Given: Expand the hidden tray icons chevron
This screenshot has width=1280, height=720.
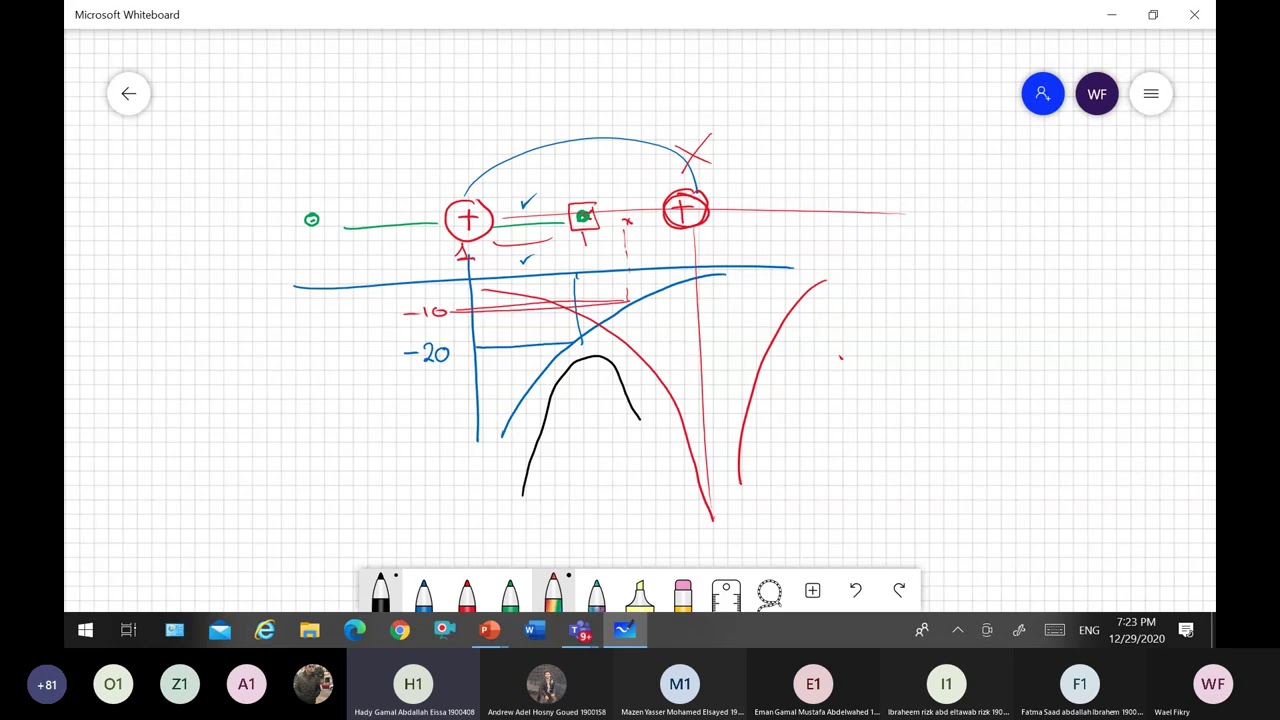Looking at the screenshot, I should click(x=957, y=630).
